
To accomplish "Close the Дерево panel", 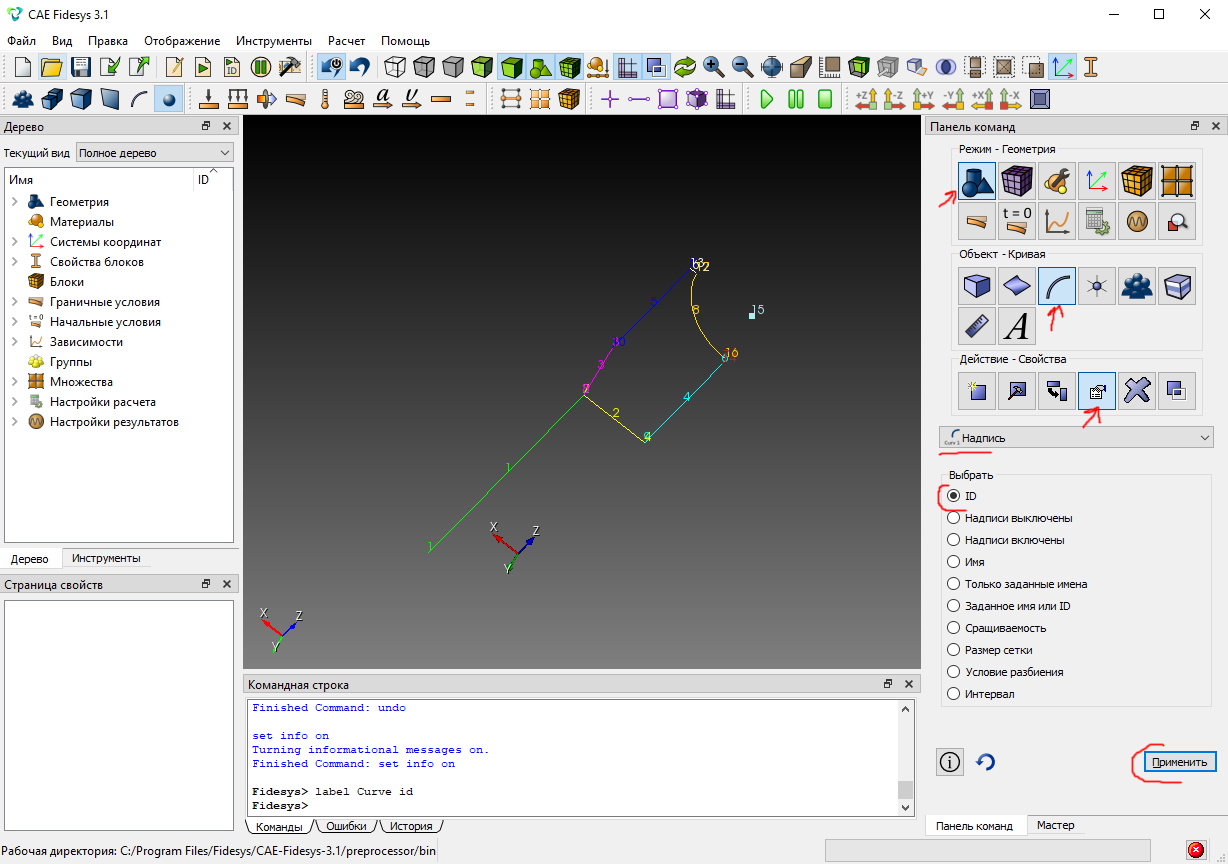I will pyautogui.click(x=227, y=127).
